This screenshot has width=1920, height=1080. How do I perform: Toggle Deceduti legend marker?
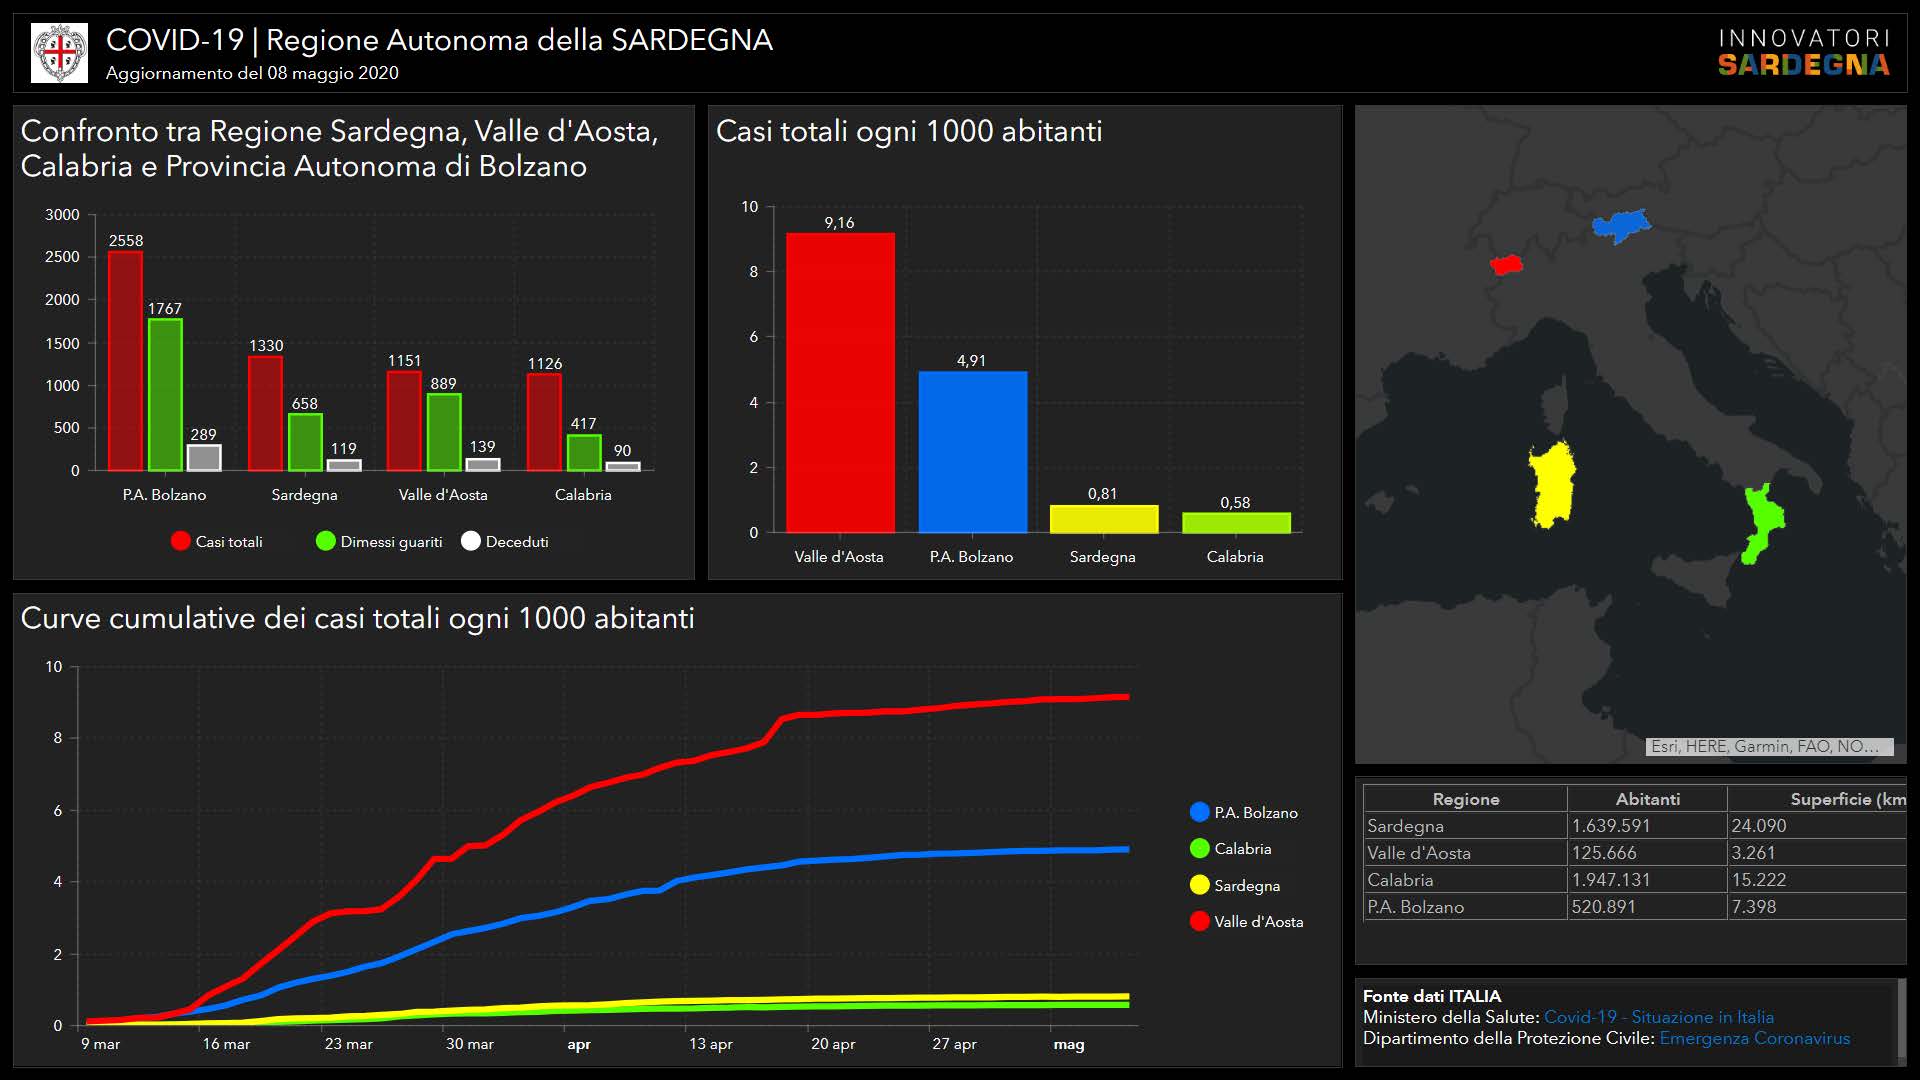pos(471,541)
